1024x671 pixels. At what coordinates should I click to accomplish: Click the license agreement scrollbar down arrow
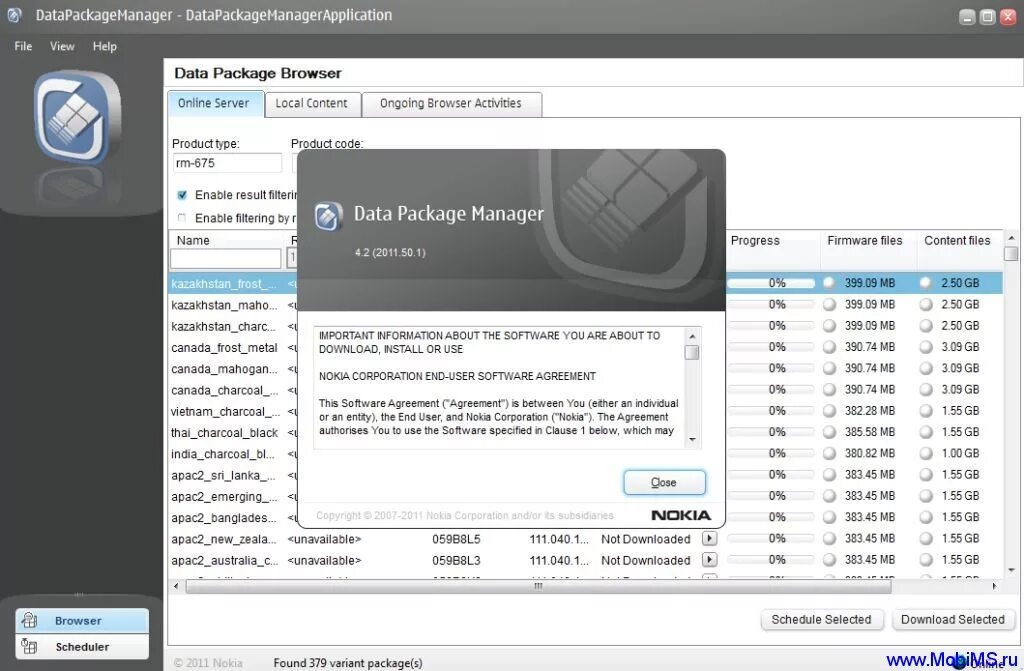coord(692,440)
